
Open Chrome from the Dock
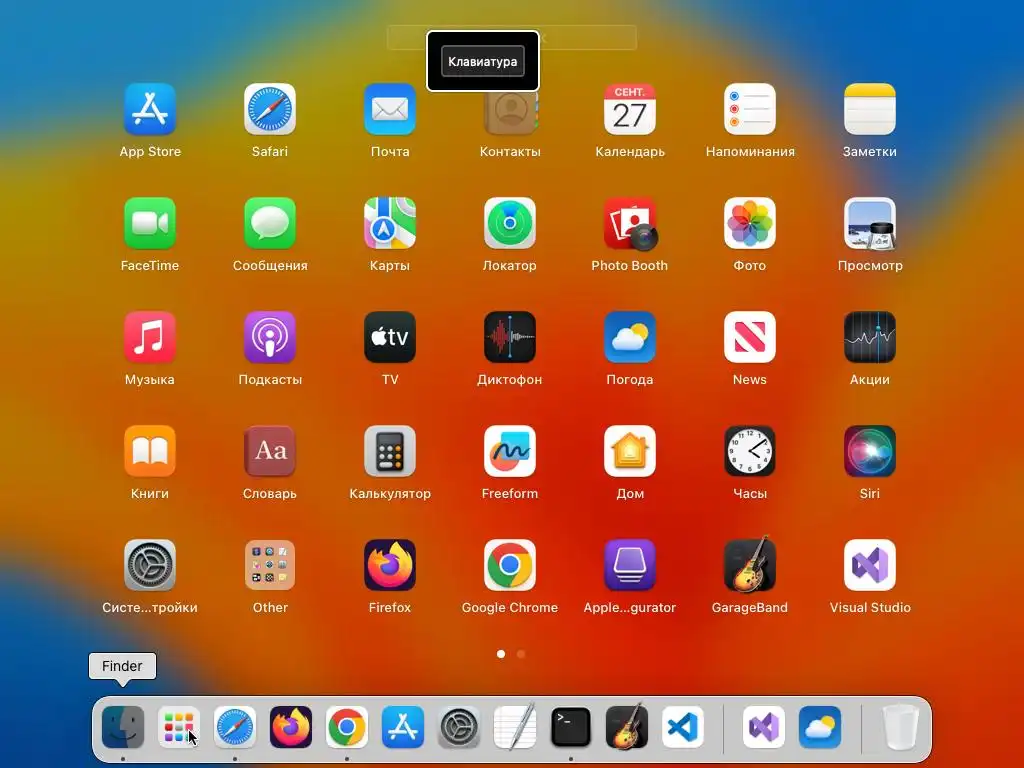coord(347,727)
